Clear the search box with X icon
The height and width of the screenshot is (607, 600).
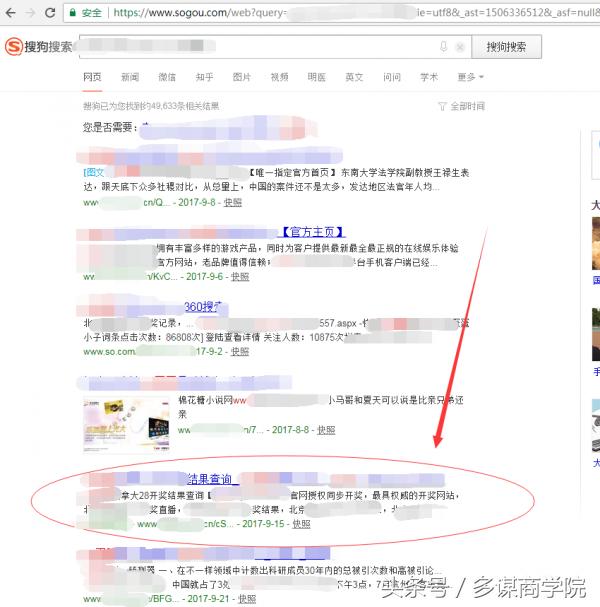coord(460,47)
